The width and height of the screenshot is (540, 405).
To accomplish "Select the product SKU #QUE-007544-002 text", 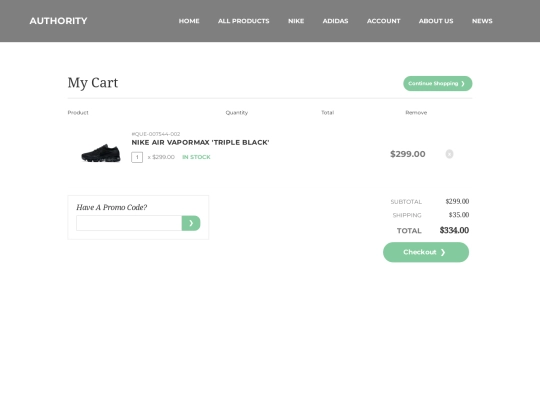I will (156, 134).
